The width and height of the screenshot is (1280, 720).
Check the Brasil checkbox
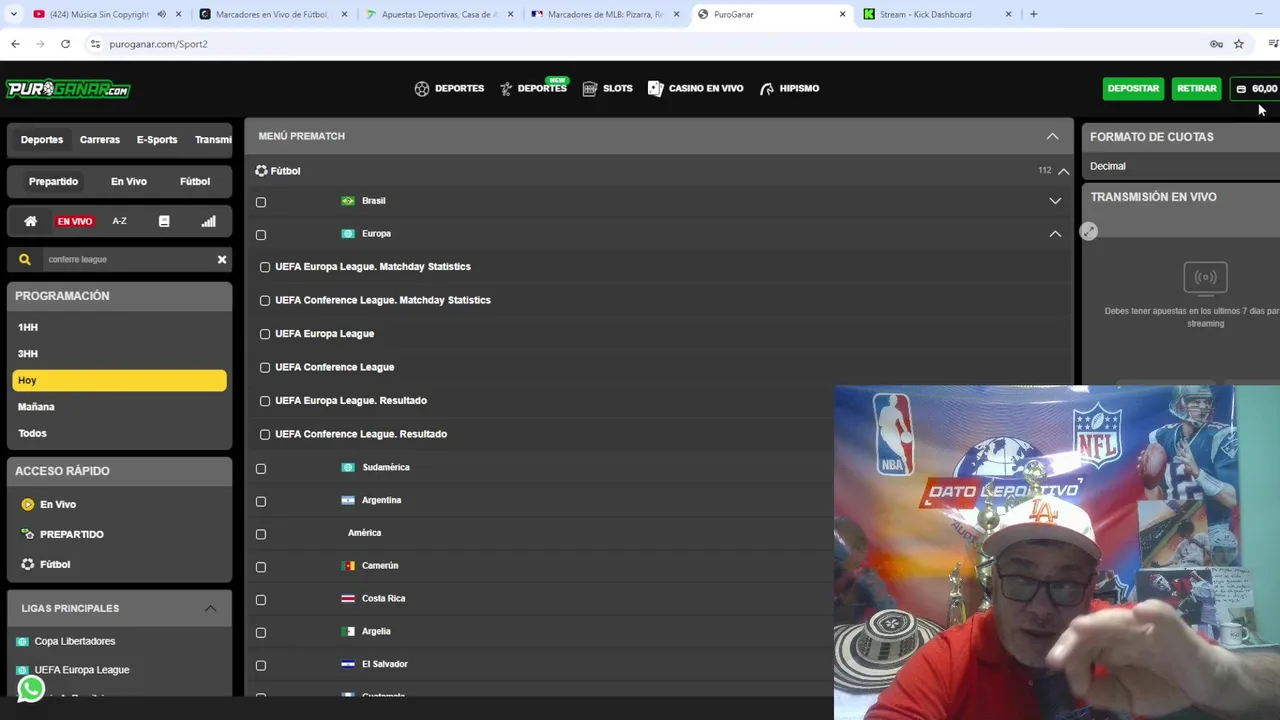(261, 202)
